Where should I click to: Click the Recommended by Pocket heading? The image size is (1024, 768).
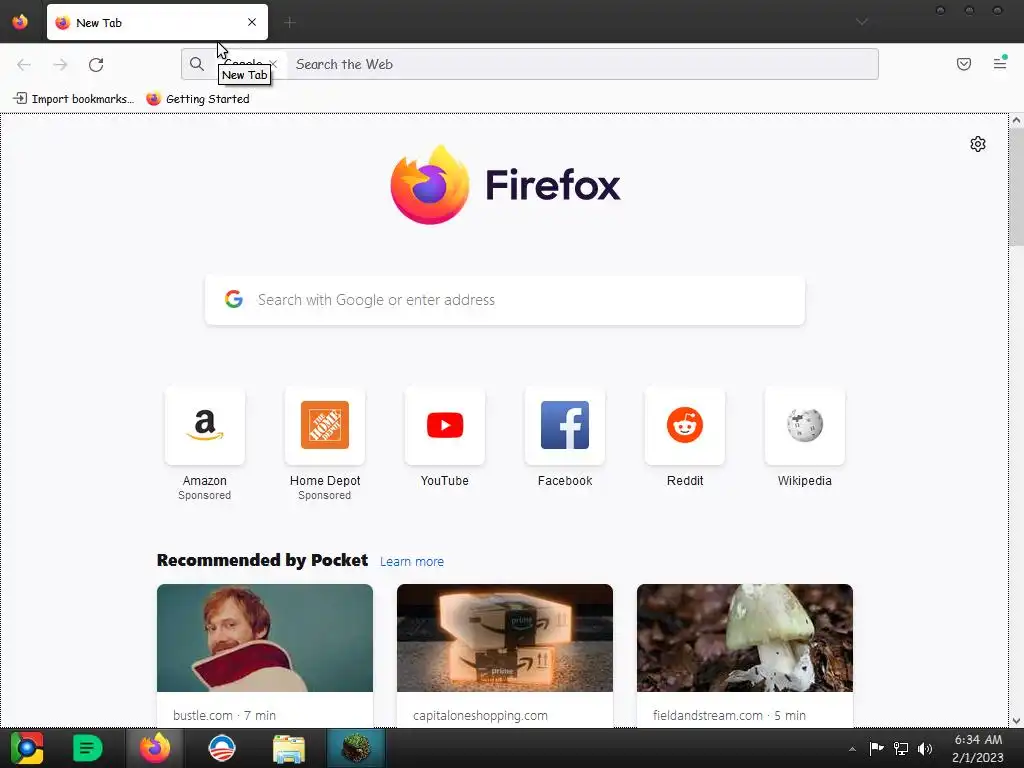click(263, 560)
